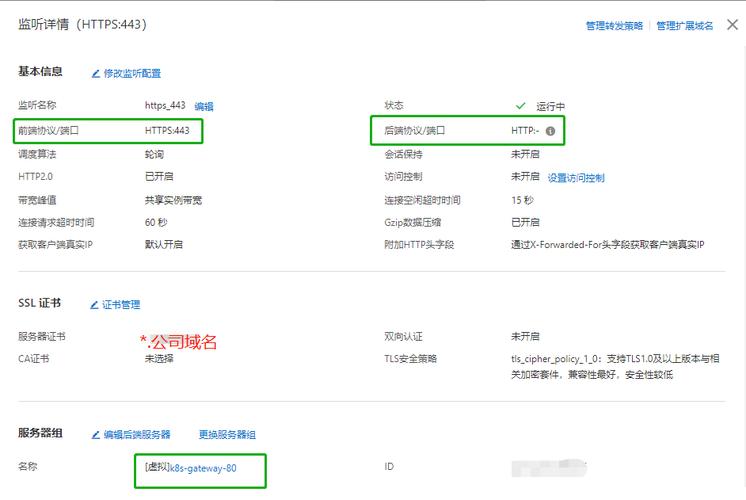
Task: Select 运行中 status text
Action: (550, 107)
